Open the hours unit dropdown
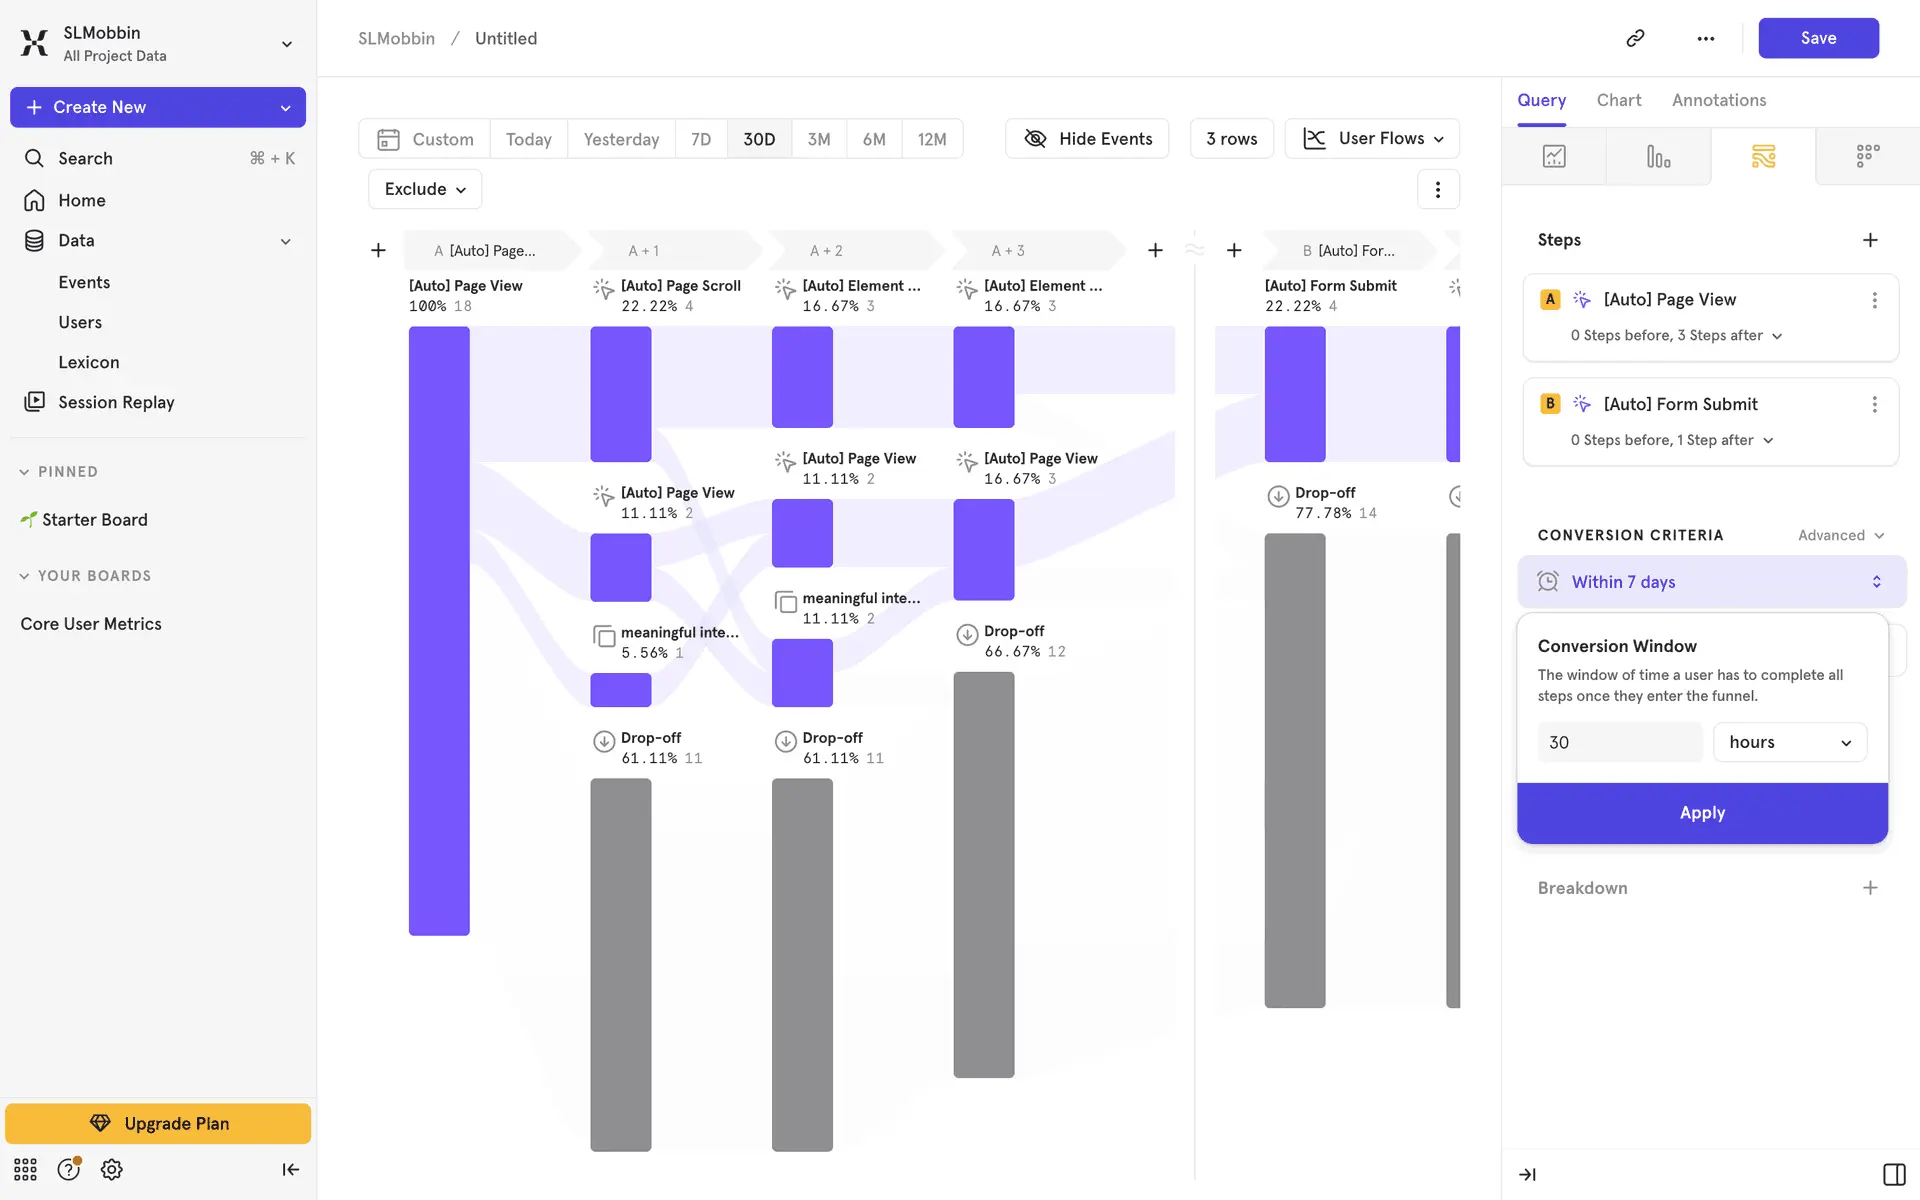Viewport: 1920px width, 1200px height. [1789, 742]
